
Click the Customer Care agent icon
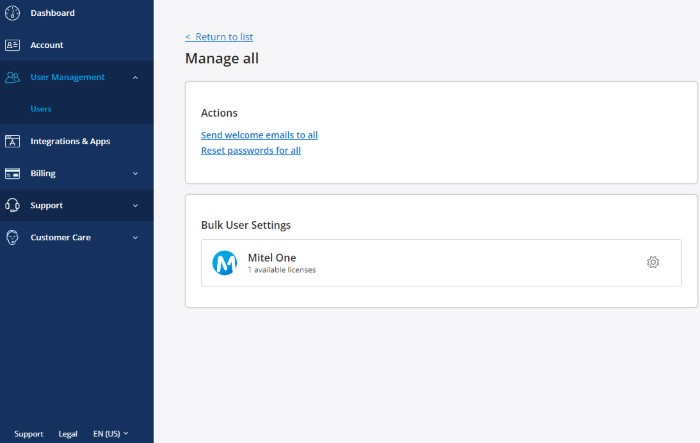pyautogui.click(x=13, y=237)
